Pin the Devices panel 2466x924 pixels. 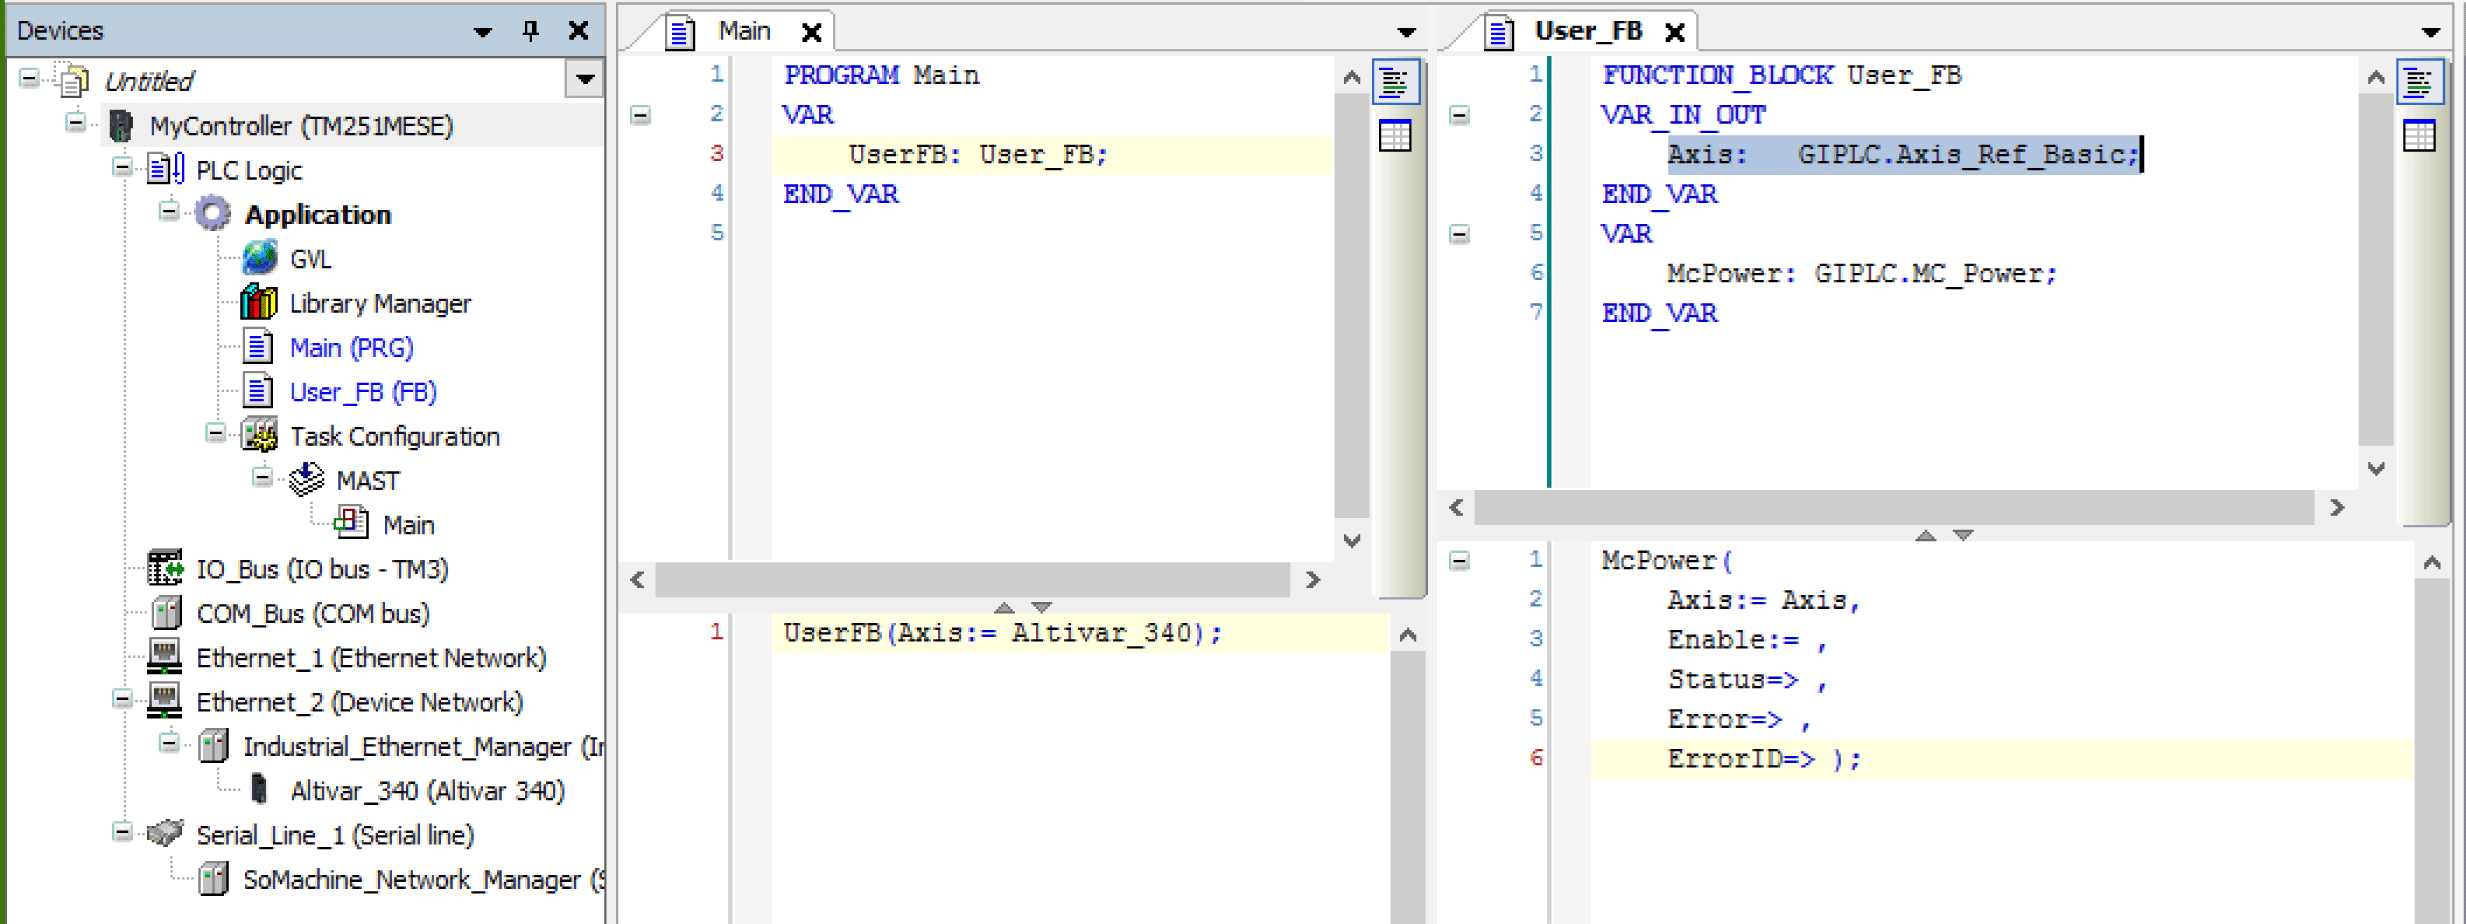coord(530,31)
